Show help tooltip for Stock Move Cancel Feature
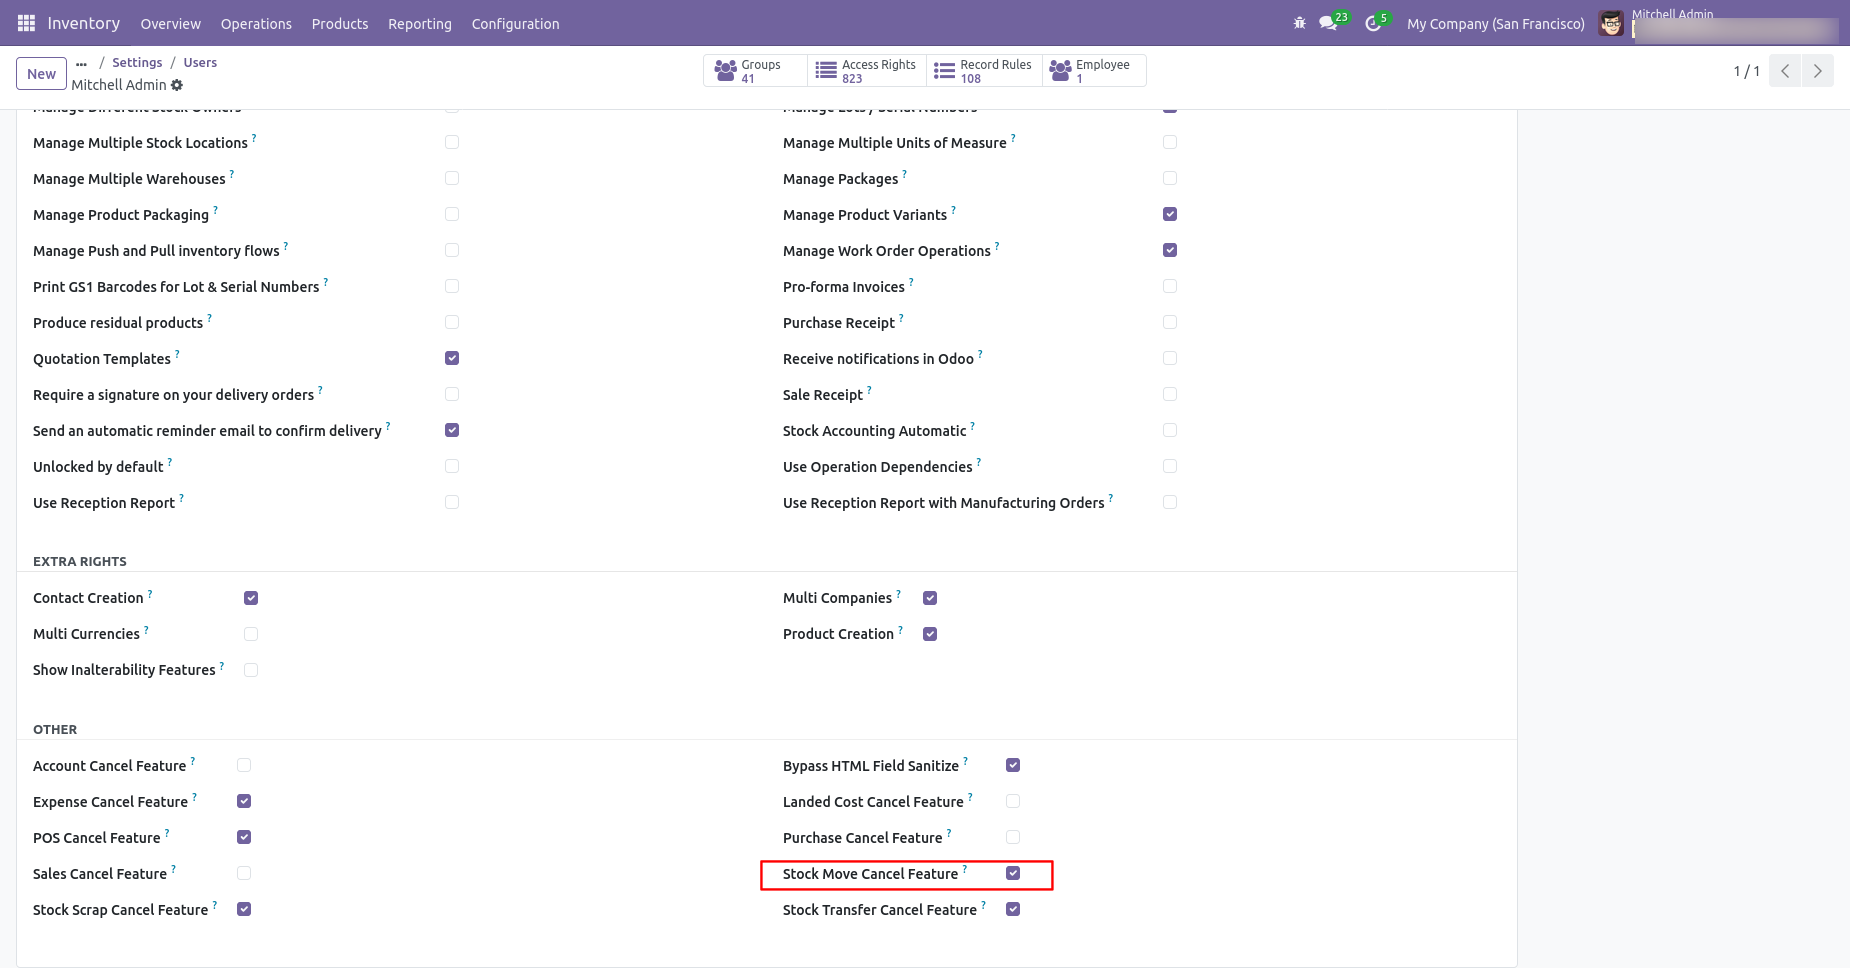Screen dimensions: 1850x968 965,869
